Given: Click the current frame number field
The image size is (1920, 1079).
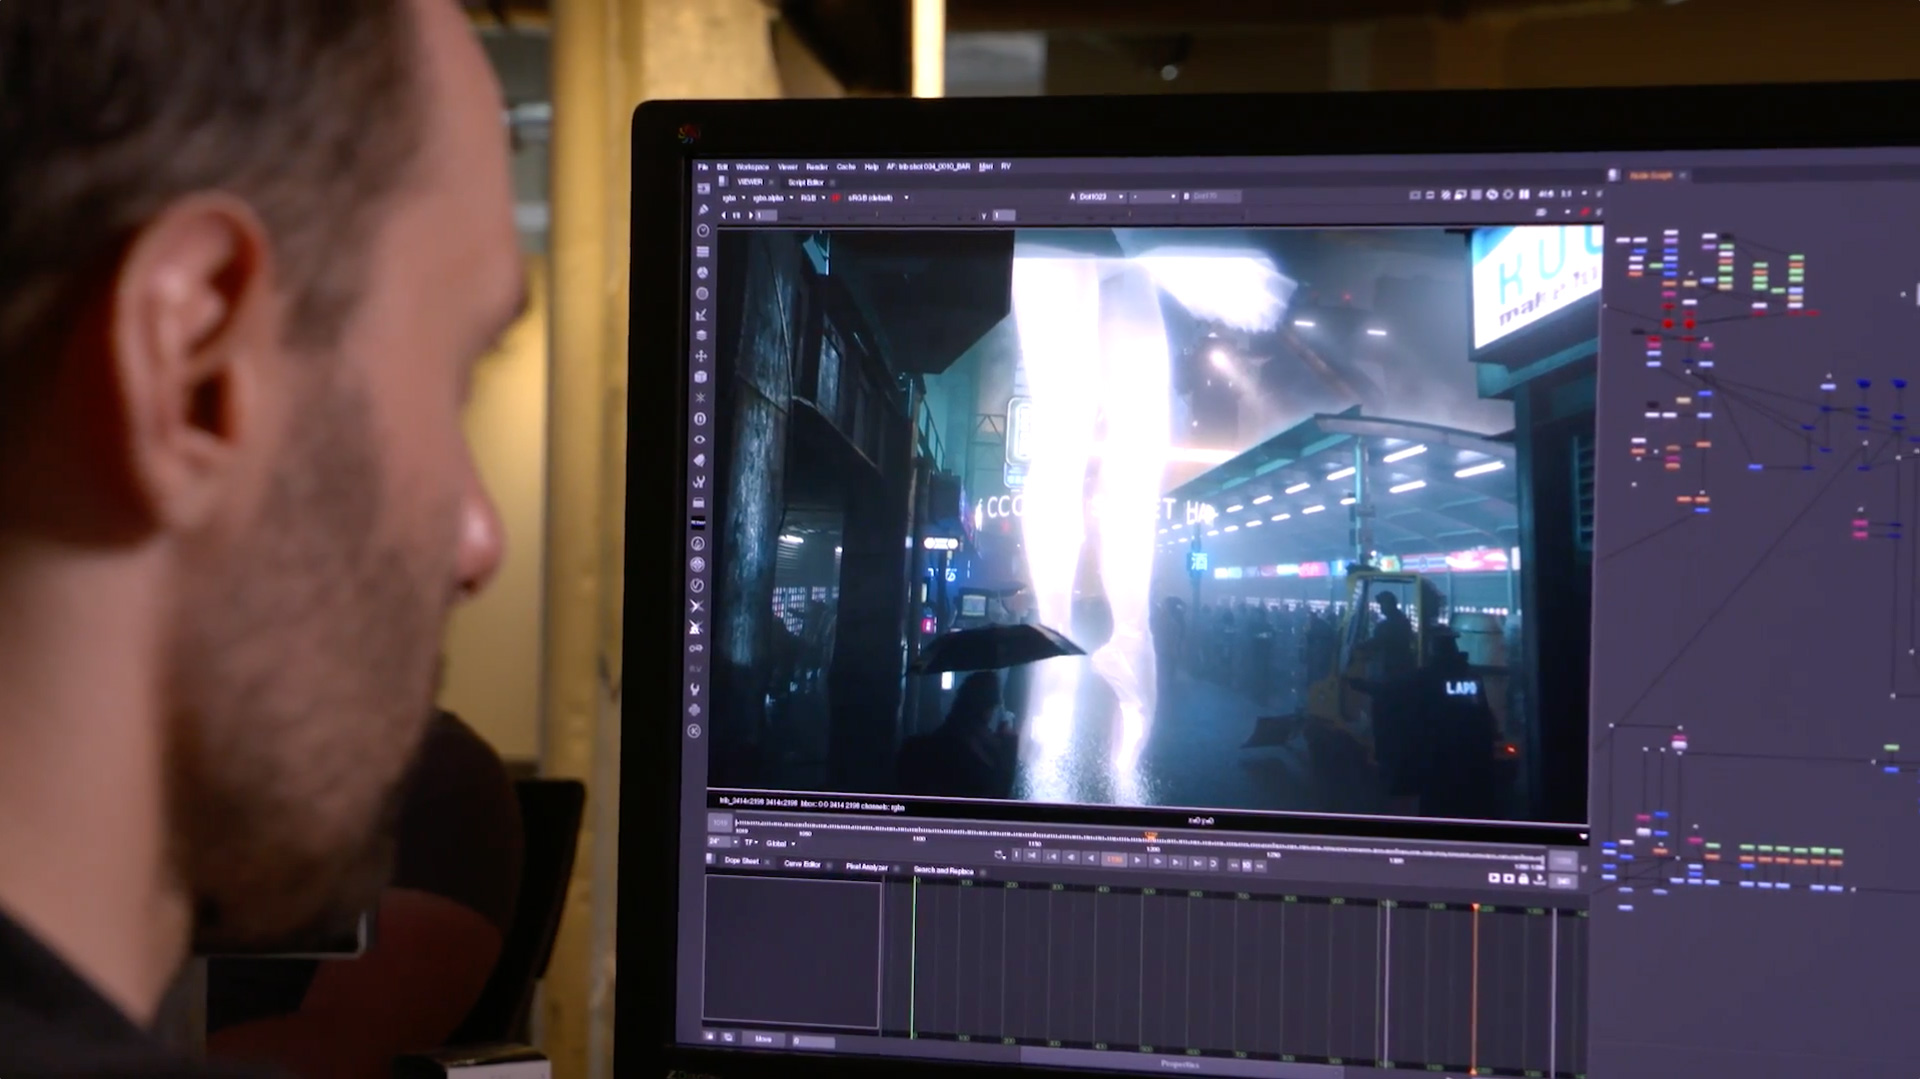Looking at the screenshot, I should [1114, 859].
